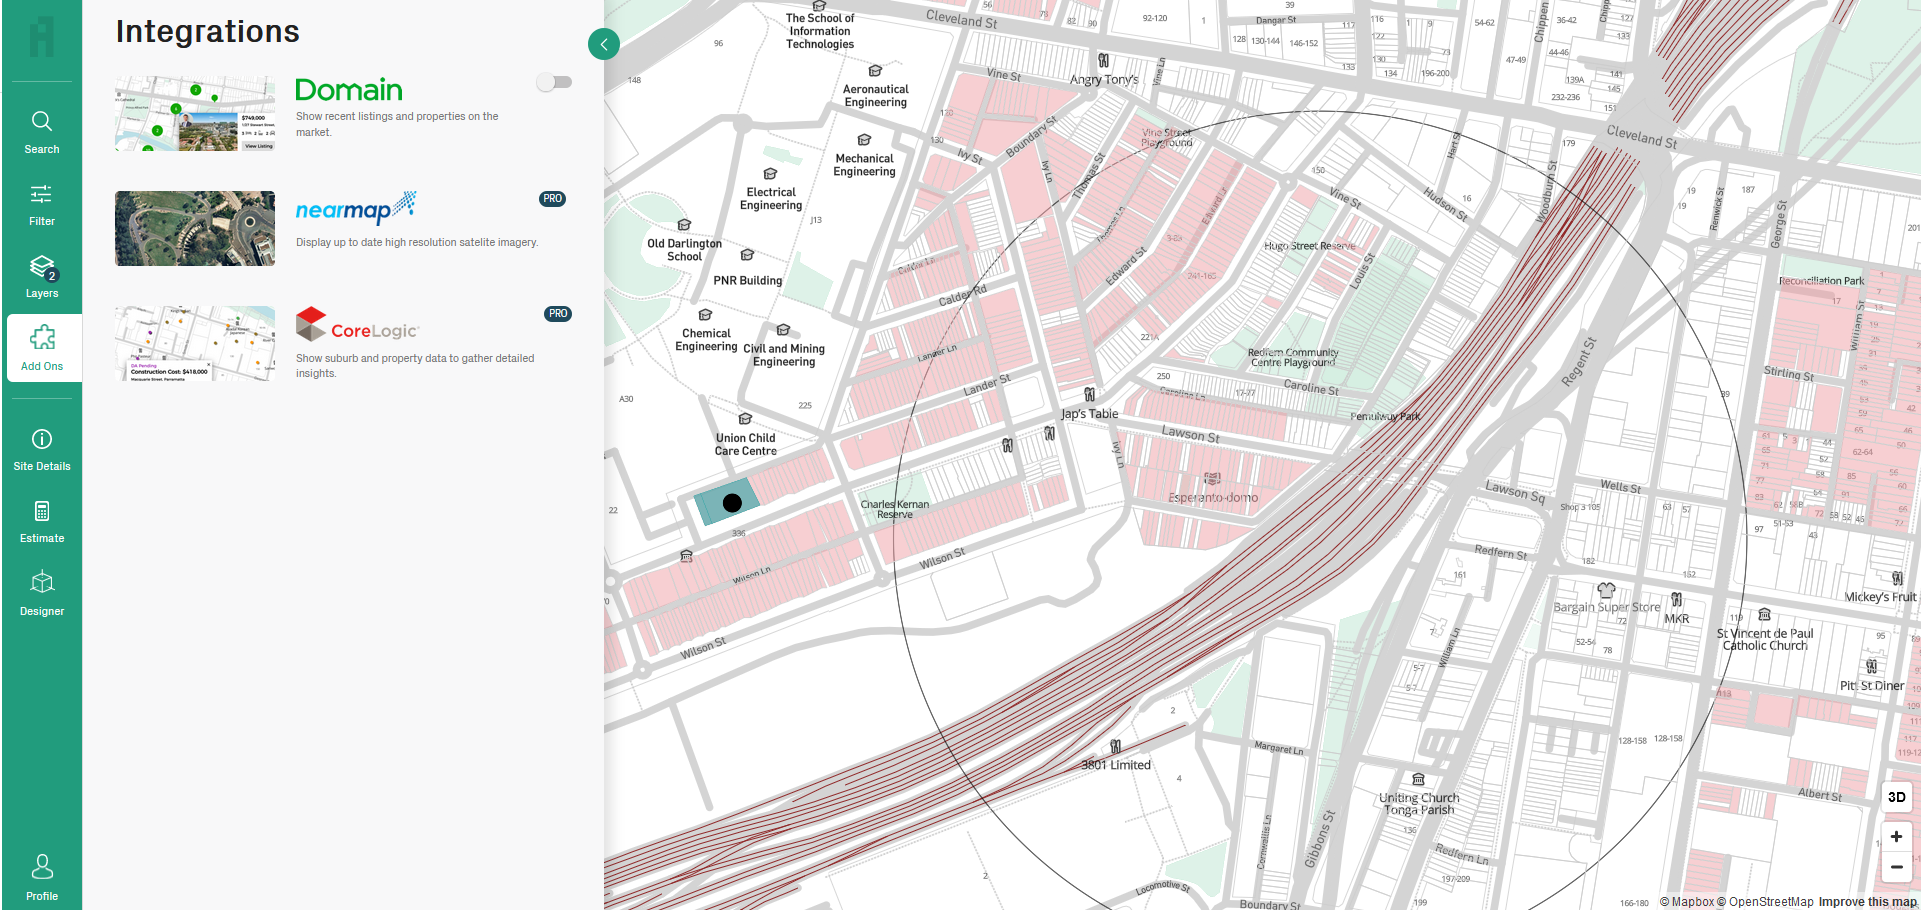Click the Charles Kernan Reserve label
The image size is (1921, 910).
pos(895,509)
